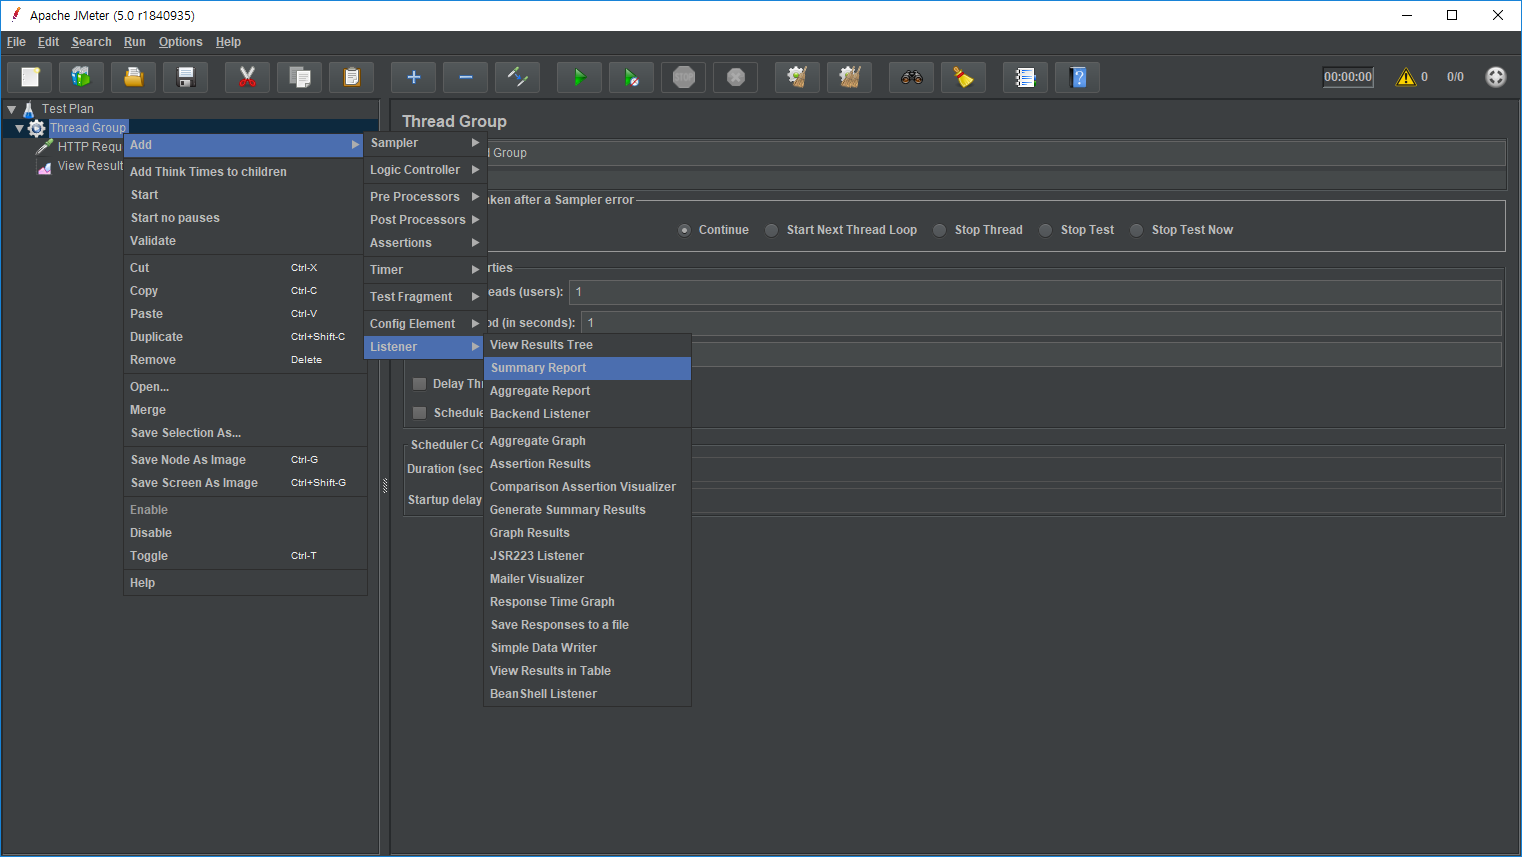This screenshot has width=1522, height=857.
Task: Click the Clear All results icon
Action: 850,77
